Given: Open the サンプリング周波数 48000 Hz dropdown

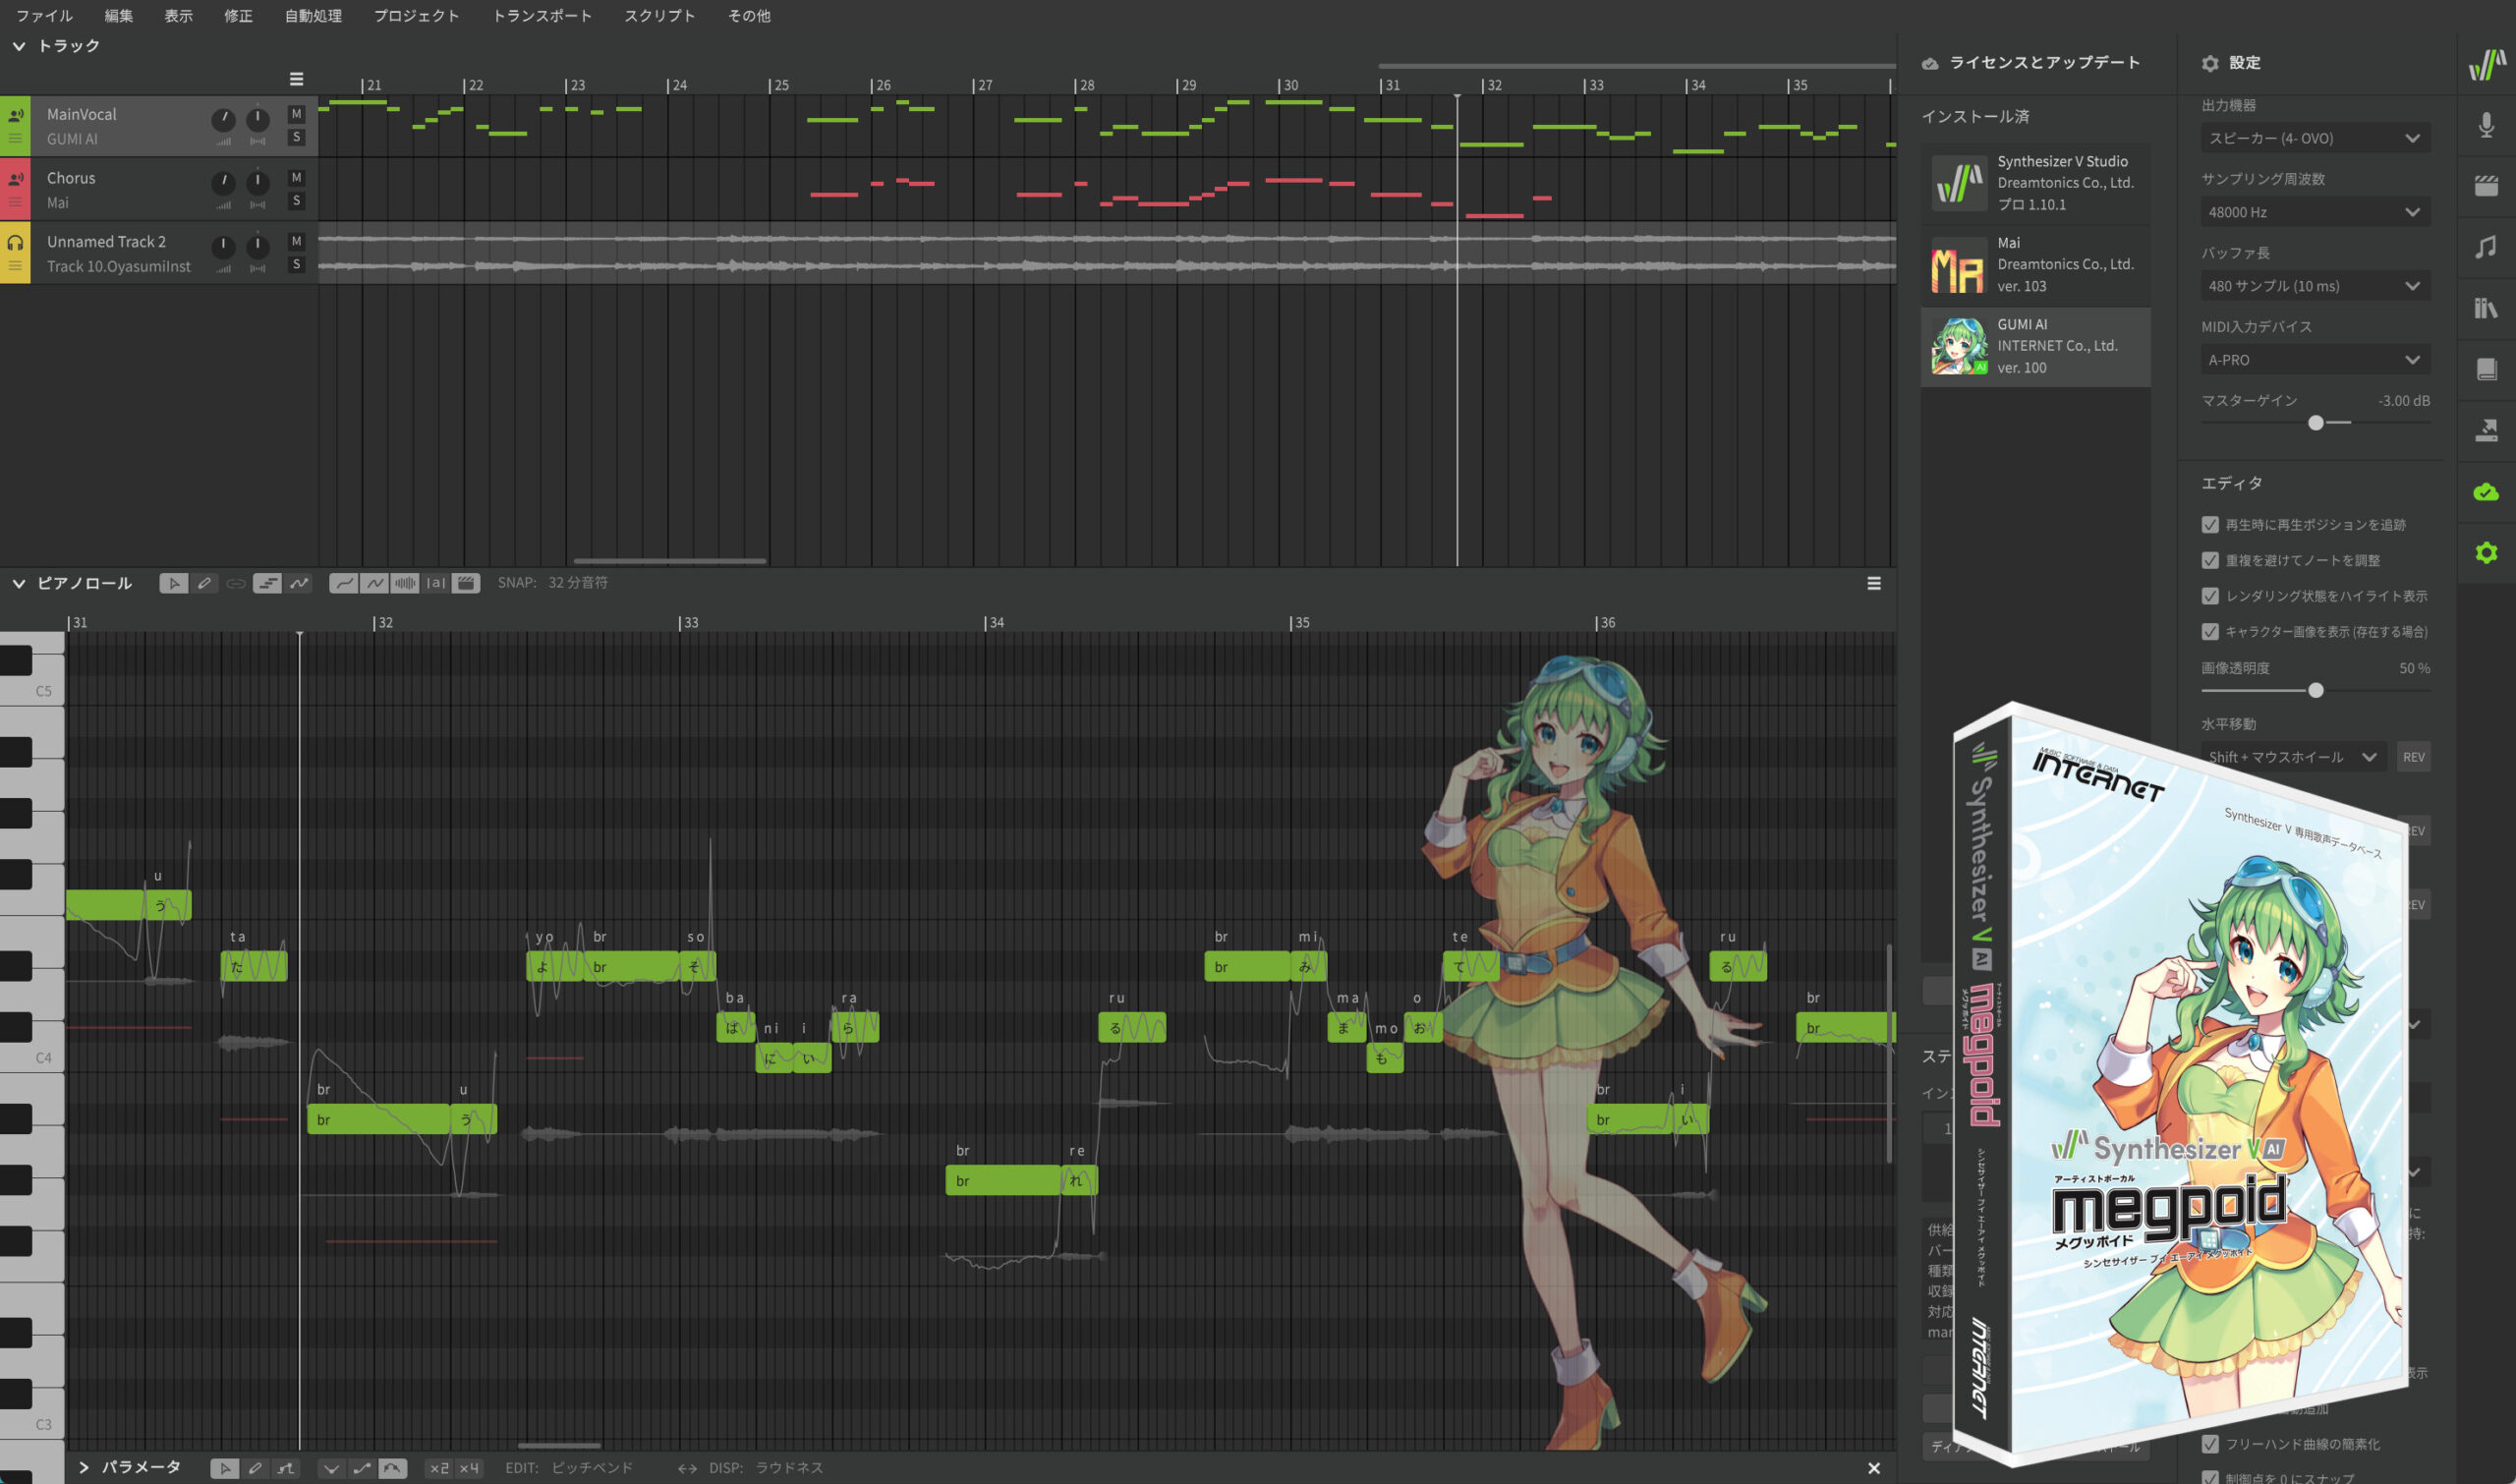Looking at the screenshot, I should [2314, 212].
